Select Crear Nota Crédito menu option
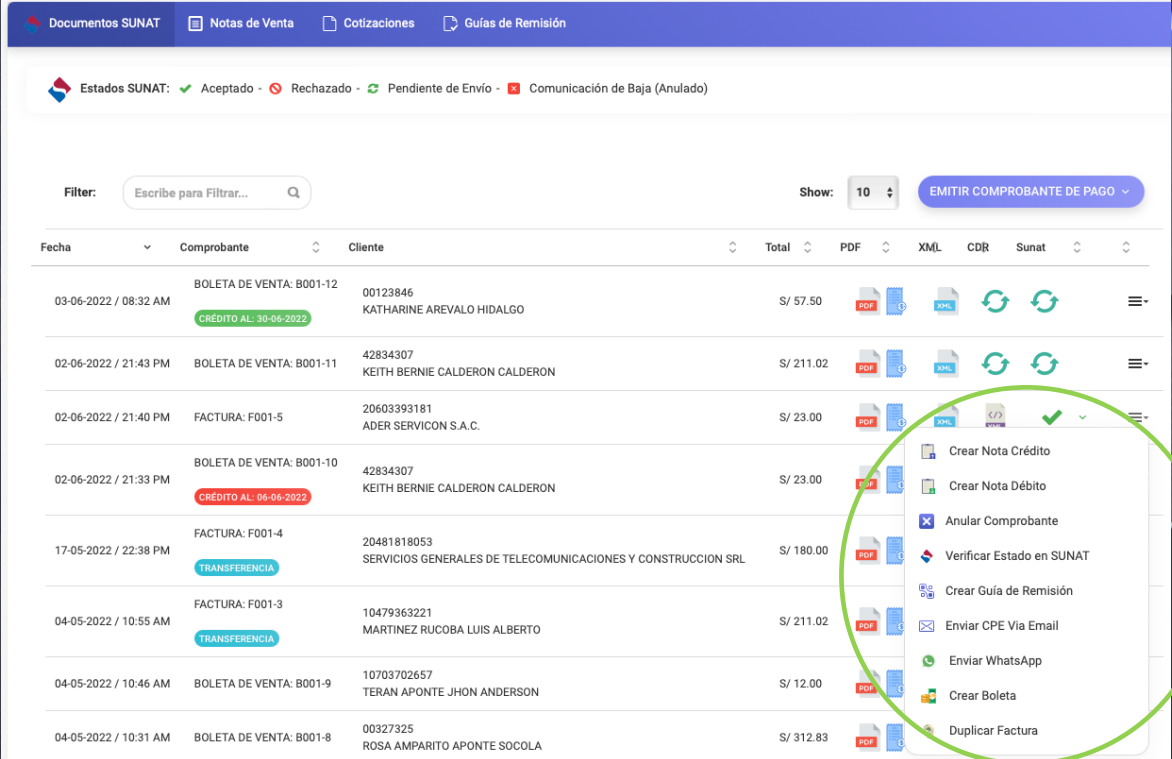The height and width of the screenshot is (759, 1172). 999,451
